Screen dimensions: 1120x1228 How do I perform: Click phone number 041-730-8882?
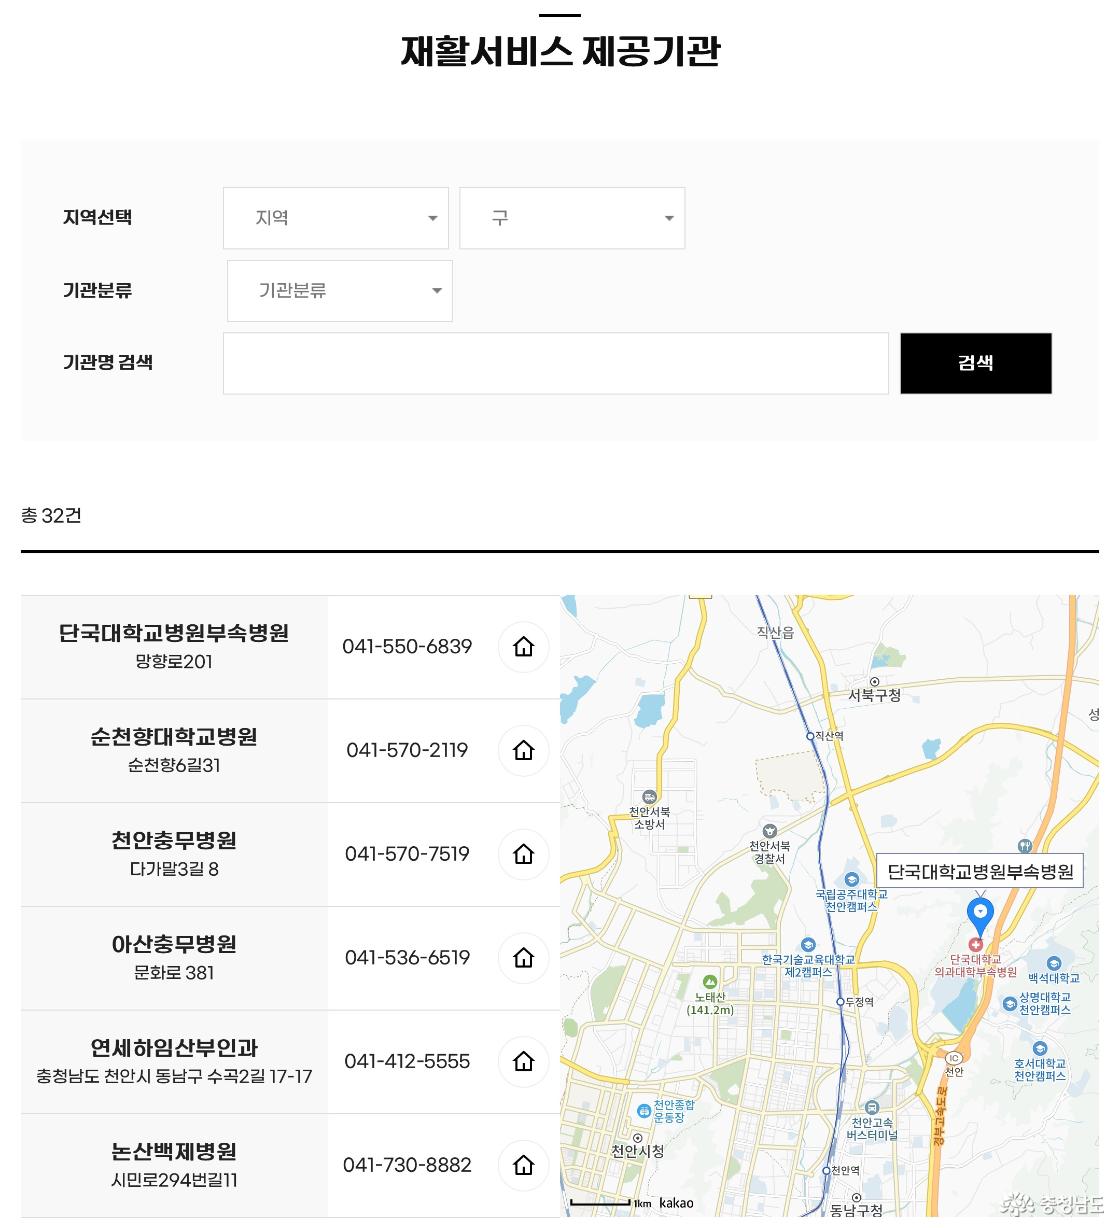tap(407, 1165)
